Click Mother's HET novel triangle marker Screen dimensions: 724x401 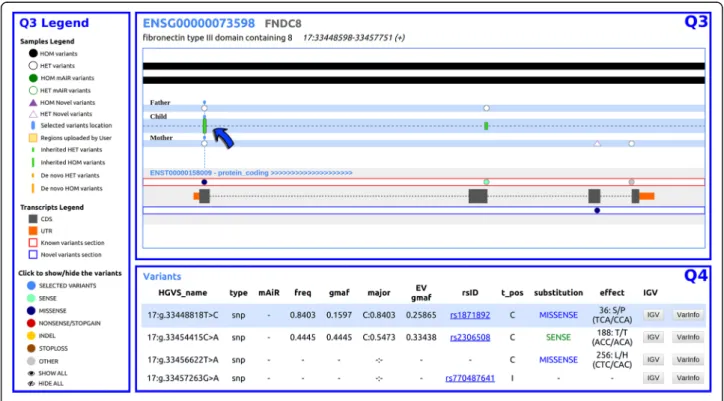pos(597,144)
